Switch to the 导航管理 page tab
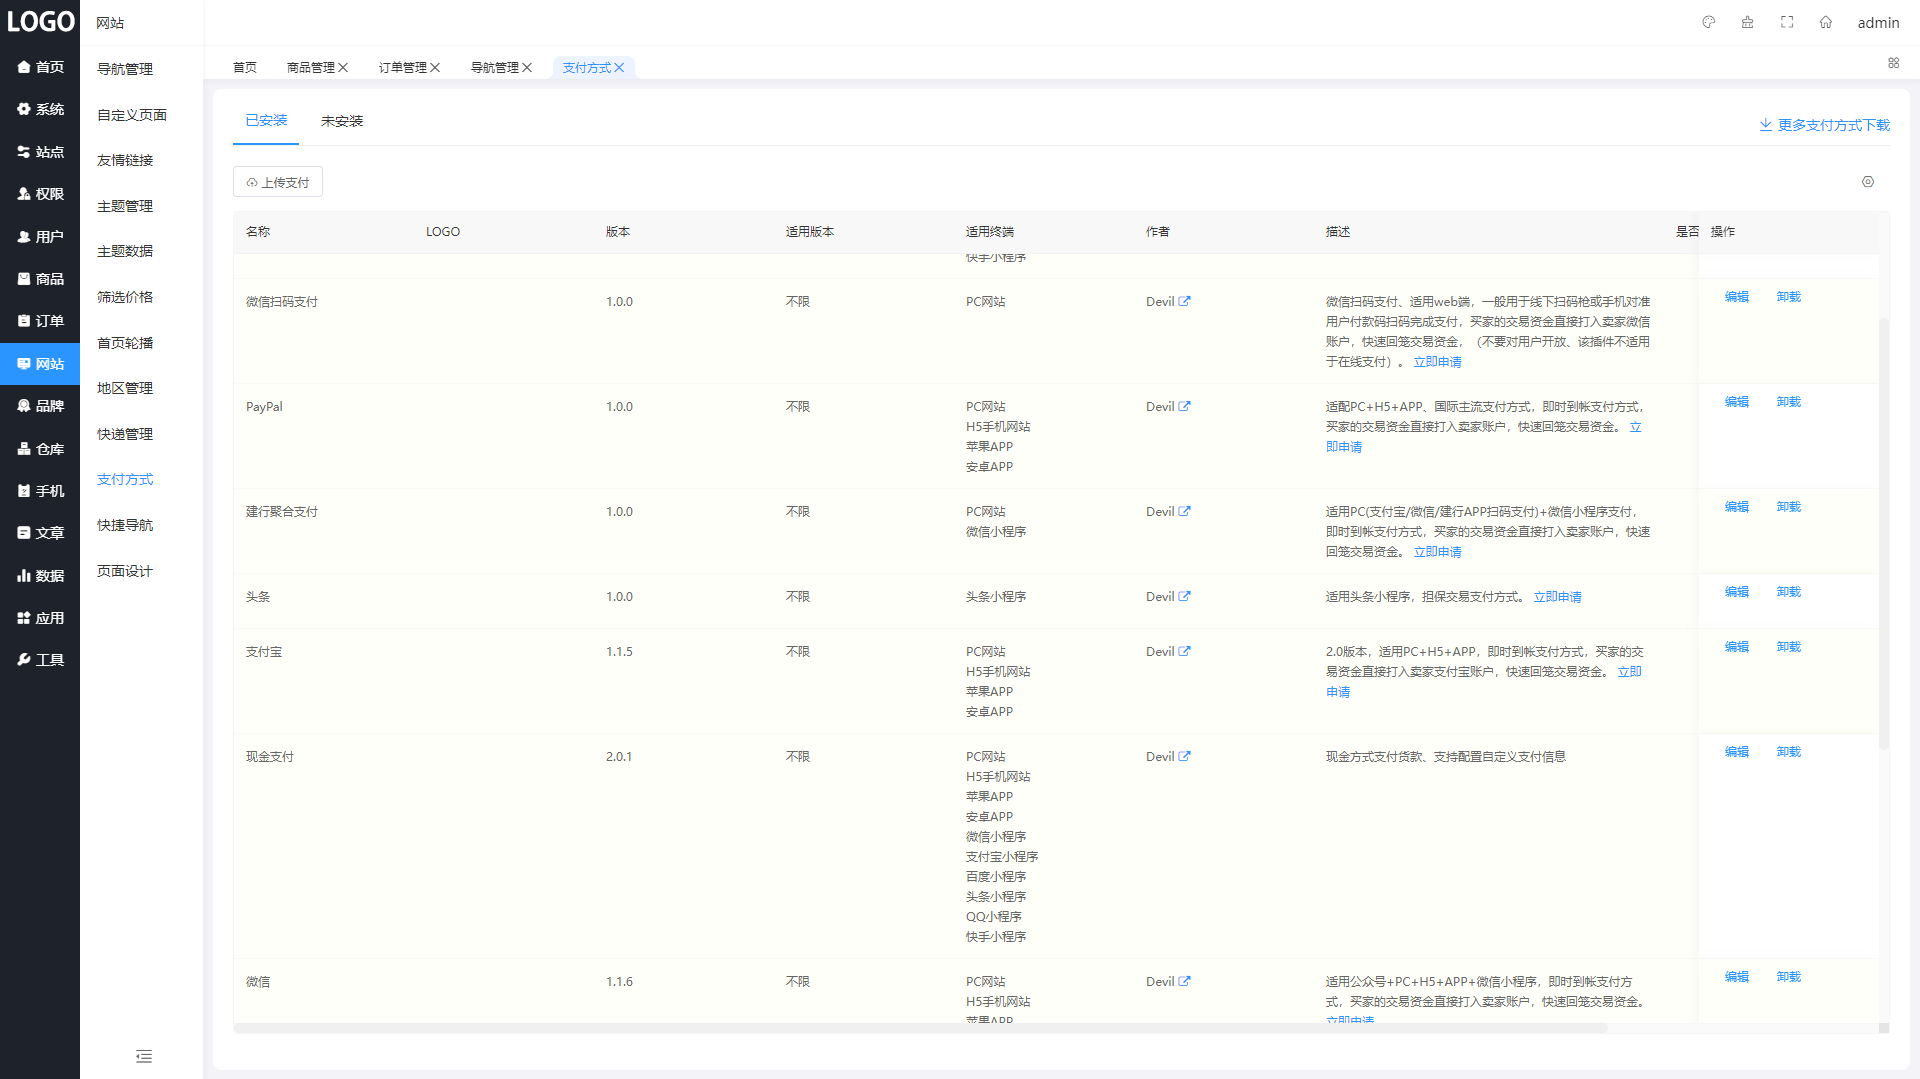 click(x=495, y=68)
